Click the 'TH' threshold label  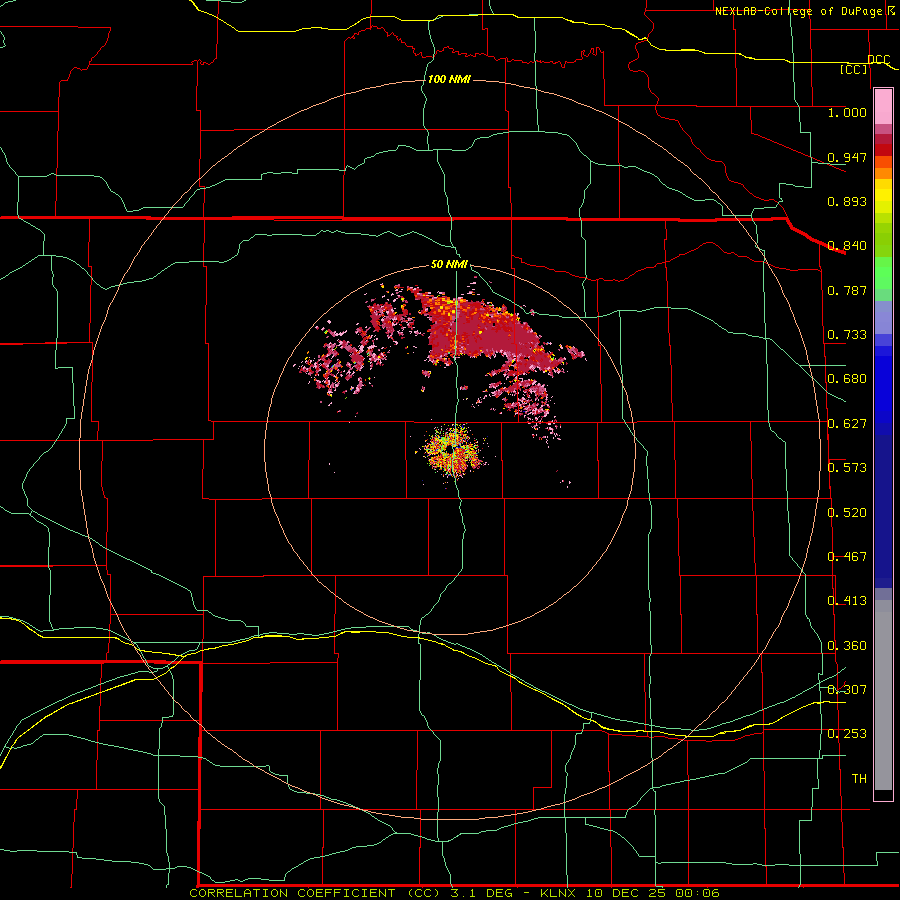(859, 779)
